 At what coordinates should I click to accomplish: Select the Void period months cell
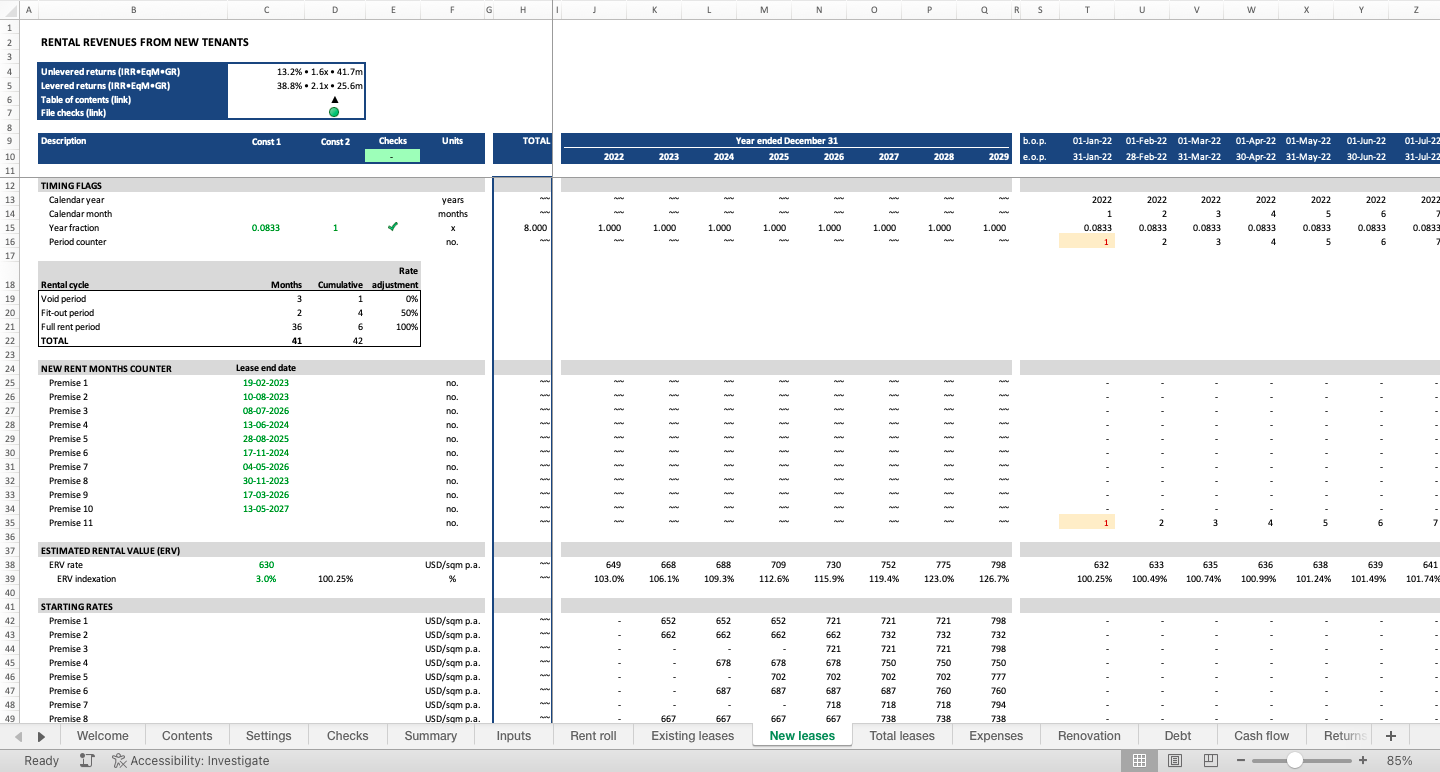(266, 299)
